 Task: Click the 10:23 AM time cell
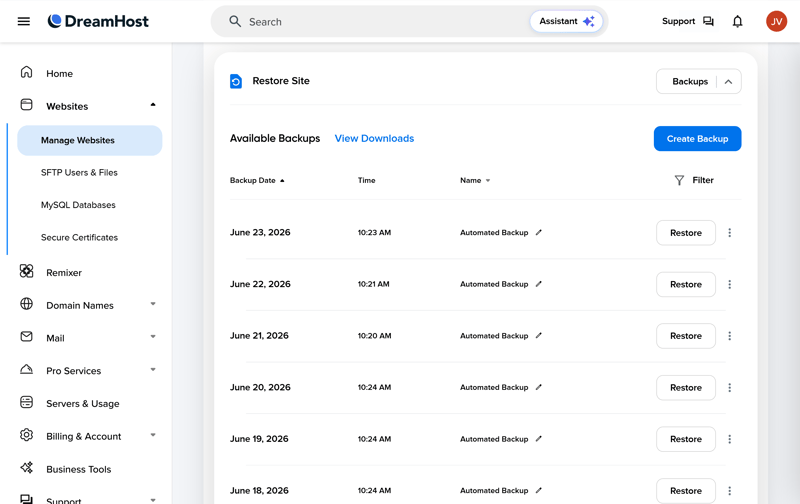click(374, 233)
